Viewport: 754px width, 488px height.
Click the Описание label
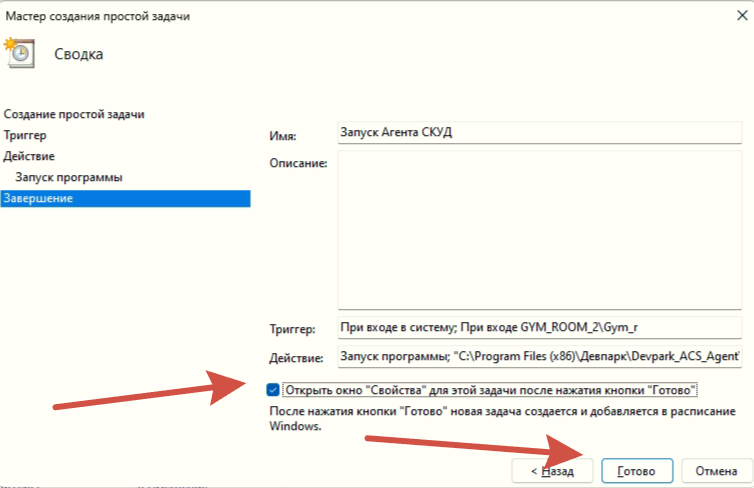point(298,163)
